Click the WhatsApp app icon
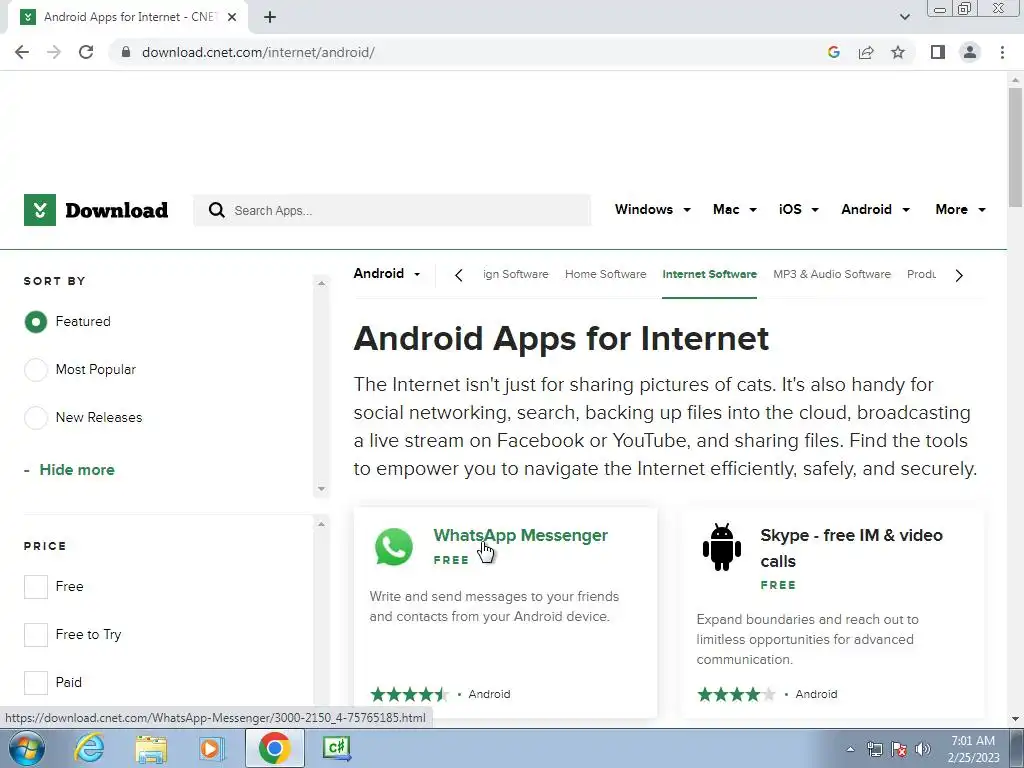The width and height of the screenshot is (1024, 768). [394, 547]
